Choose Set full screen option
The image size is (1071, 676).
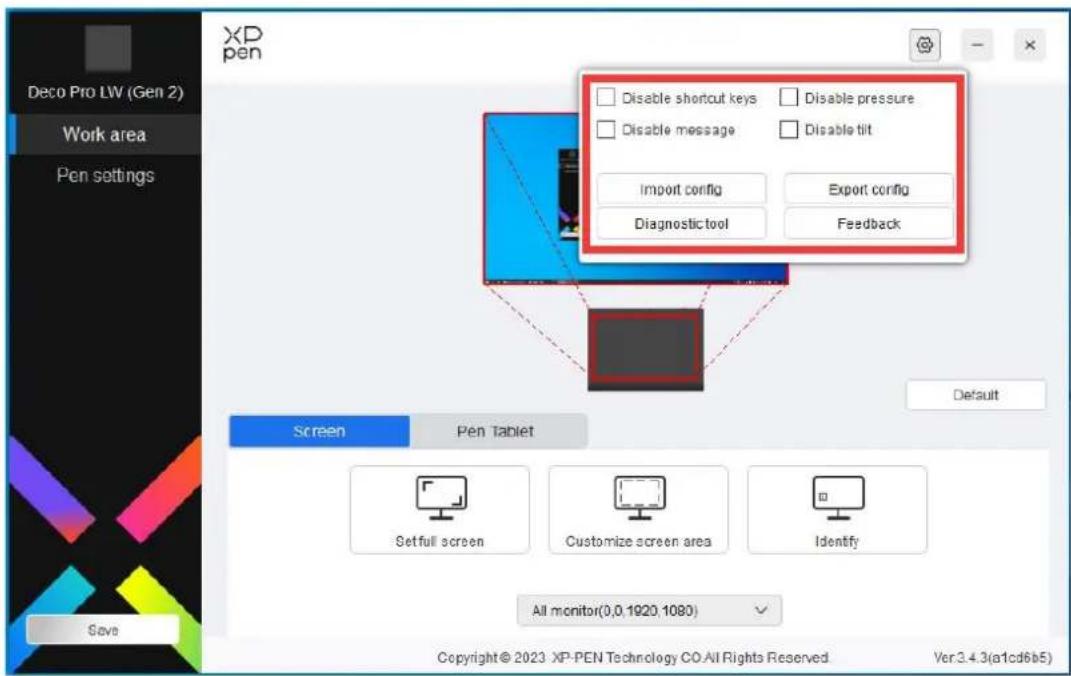[439, 509]
